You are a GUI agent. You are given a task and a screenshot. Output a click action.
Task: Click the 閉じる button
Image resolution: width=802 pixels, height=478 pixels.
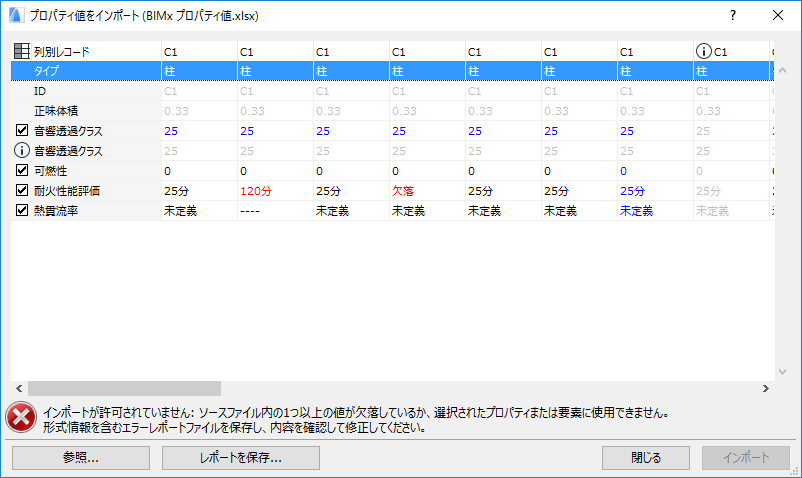click(x=645, y=458)
